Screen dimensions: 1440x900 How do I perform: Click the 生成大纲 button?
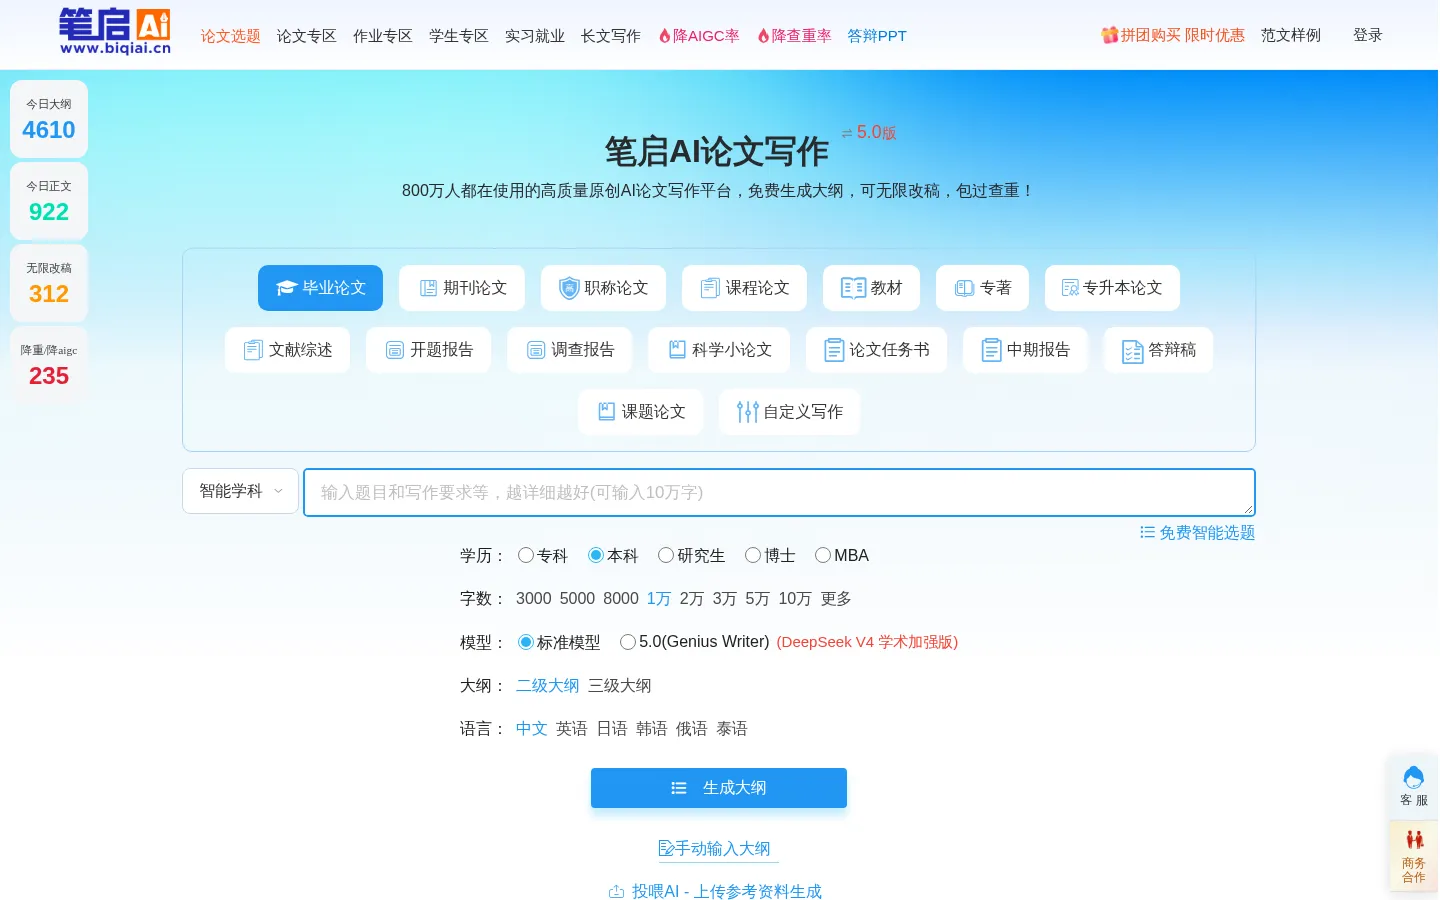719,788
